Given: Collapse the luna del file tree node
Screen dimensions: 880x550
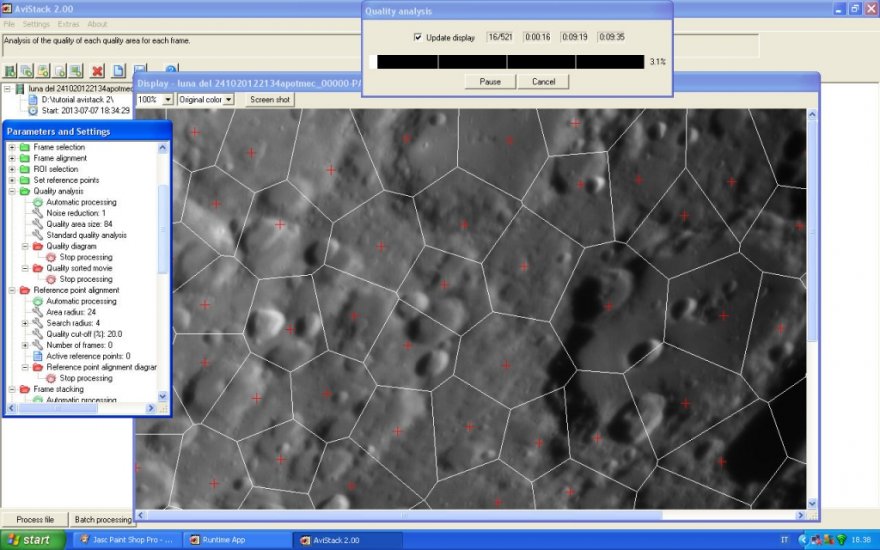Looking at the screenshot, I should click(x=7, y=89).
